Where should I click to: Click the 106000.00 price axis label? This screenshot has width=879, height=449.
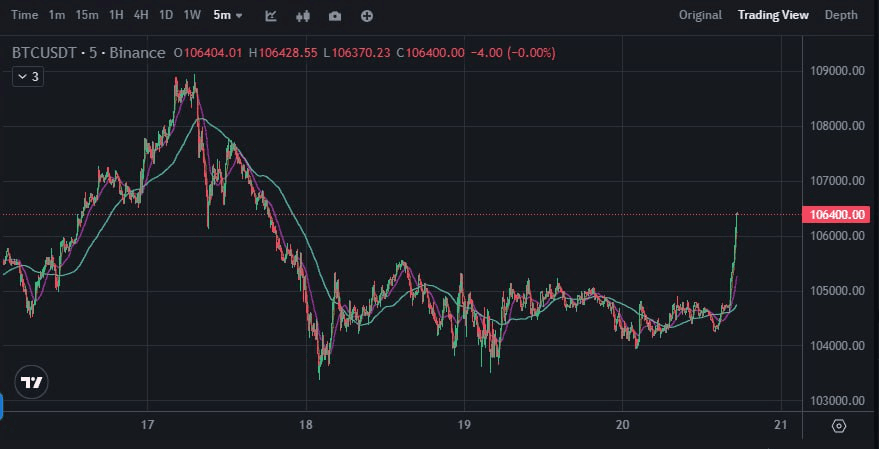(837, 235)
